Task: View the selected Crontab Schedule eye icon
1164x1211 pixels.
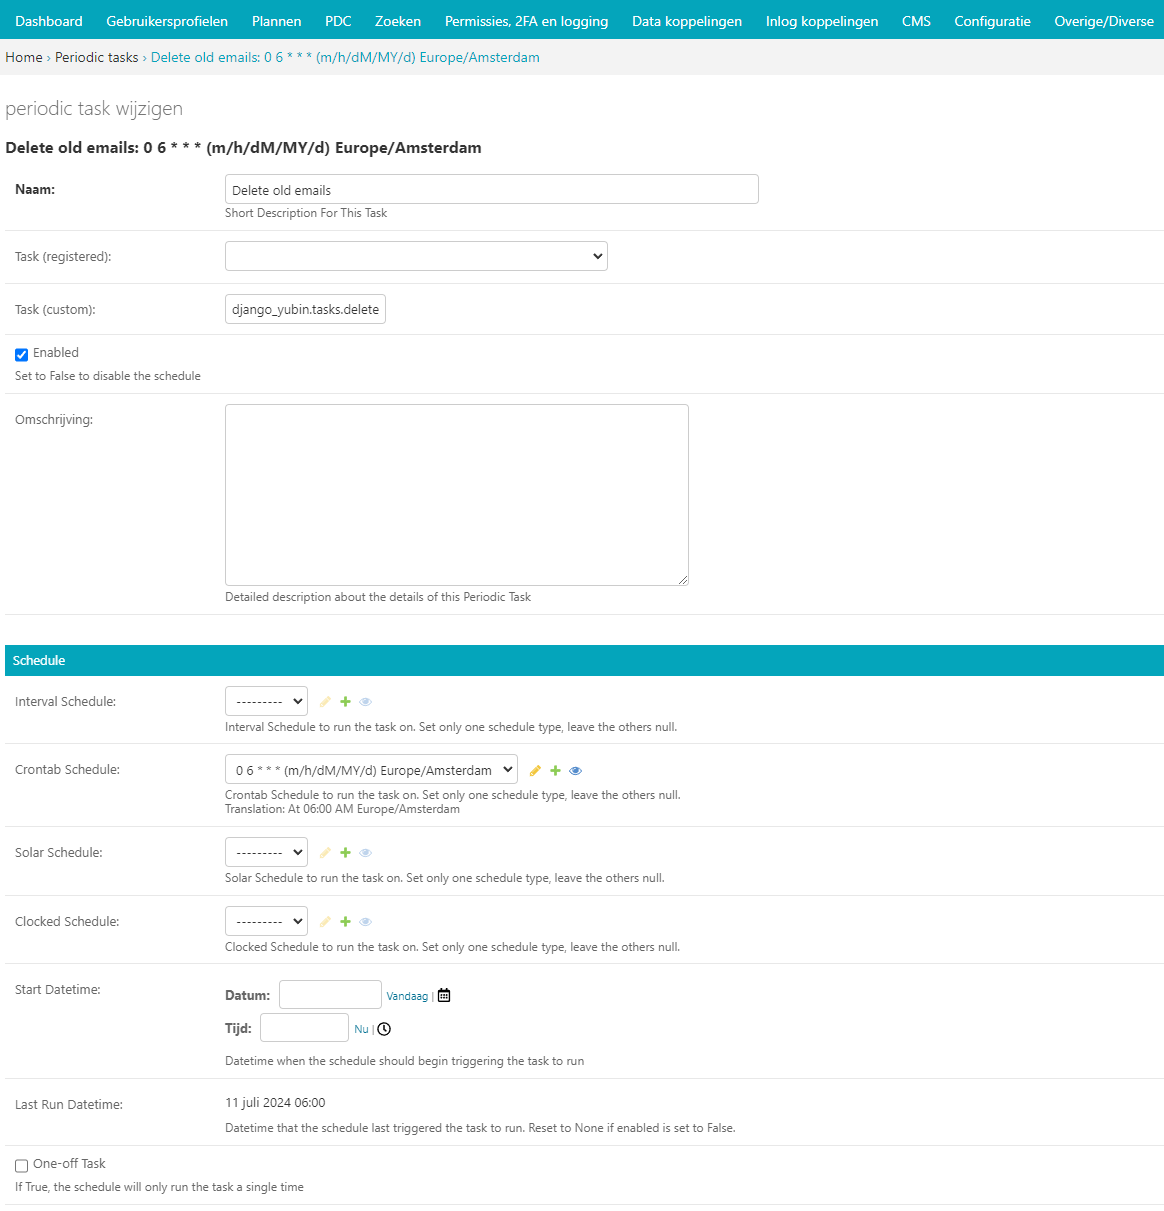Action: pyautogui.click(x=575, y=771)
